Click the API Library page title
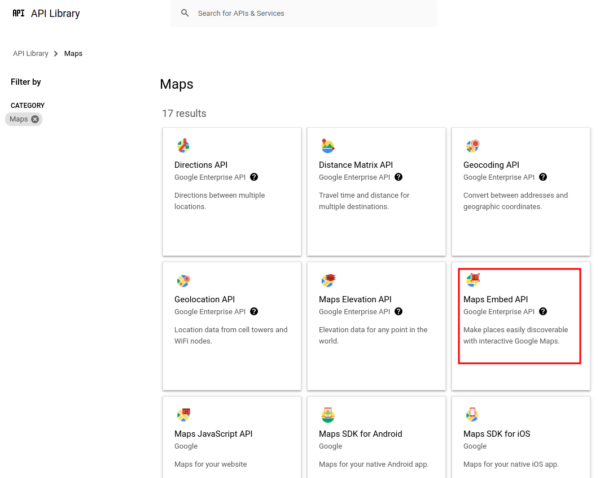 tap(55, 13)
